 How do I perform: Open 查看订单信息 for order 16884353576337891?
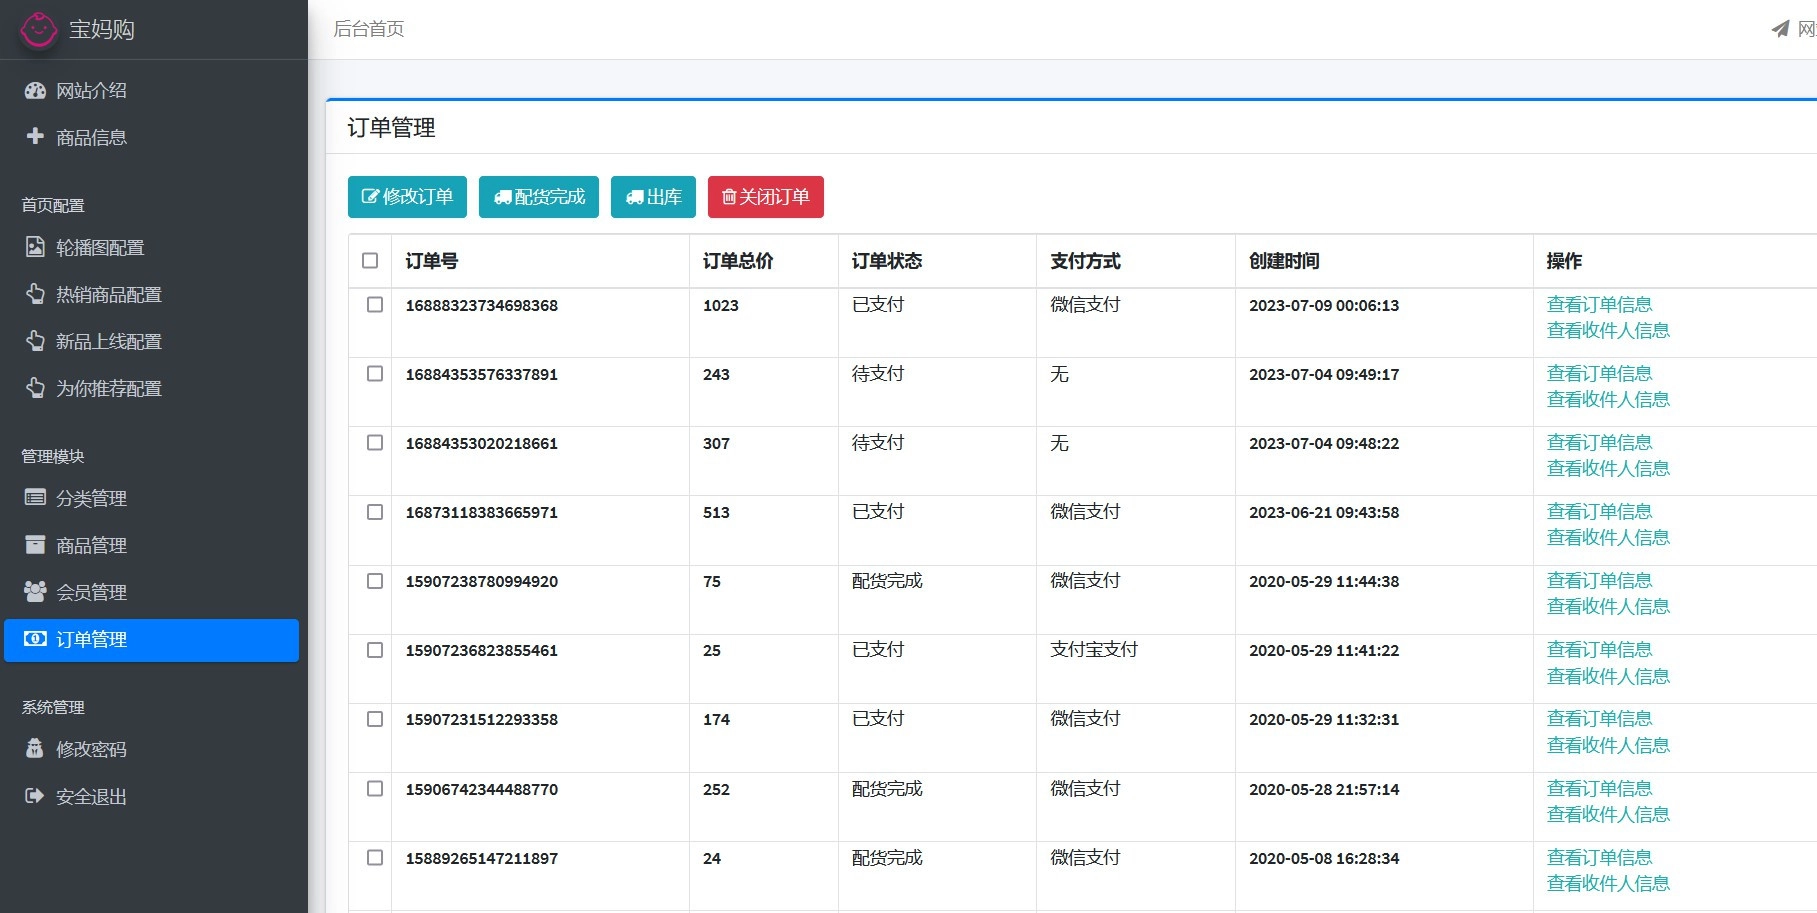(1599, 374)
